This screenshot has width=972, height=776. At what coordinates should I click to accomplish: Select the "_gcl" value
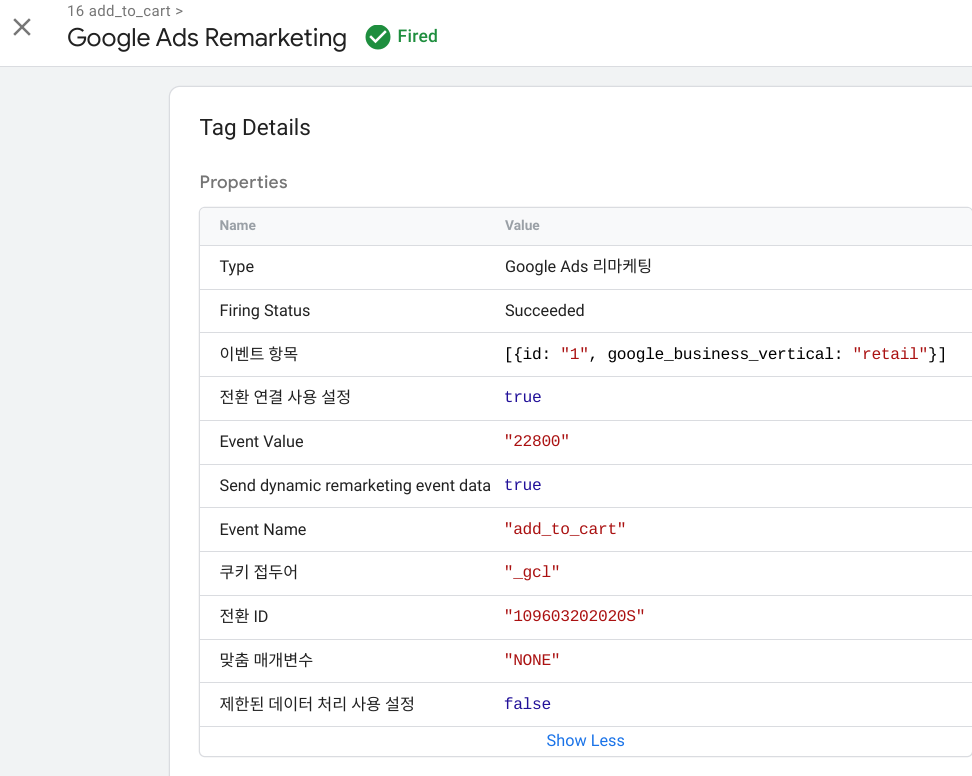point(532,572)
